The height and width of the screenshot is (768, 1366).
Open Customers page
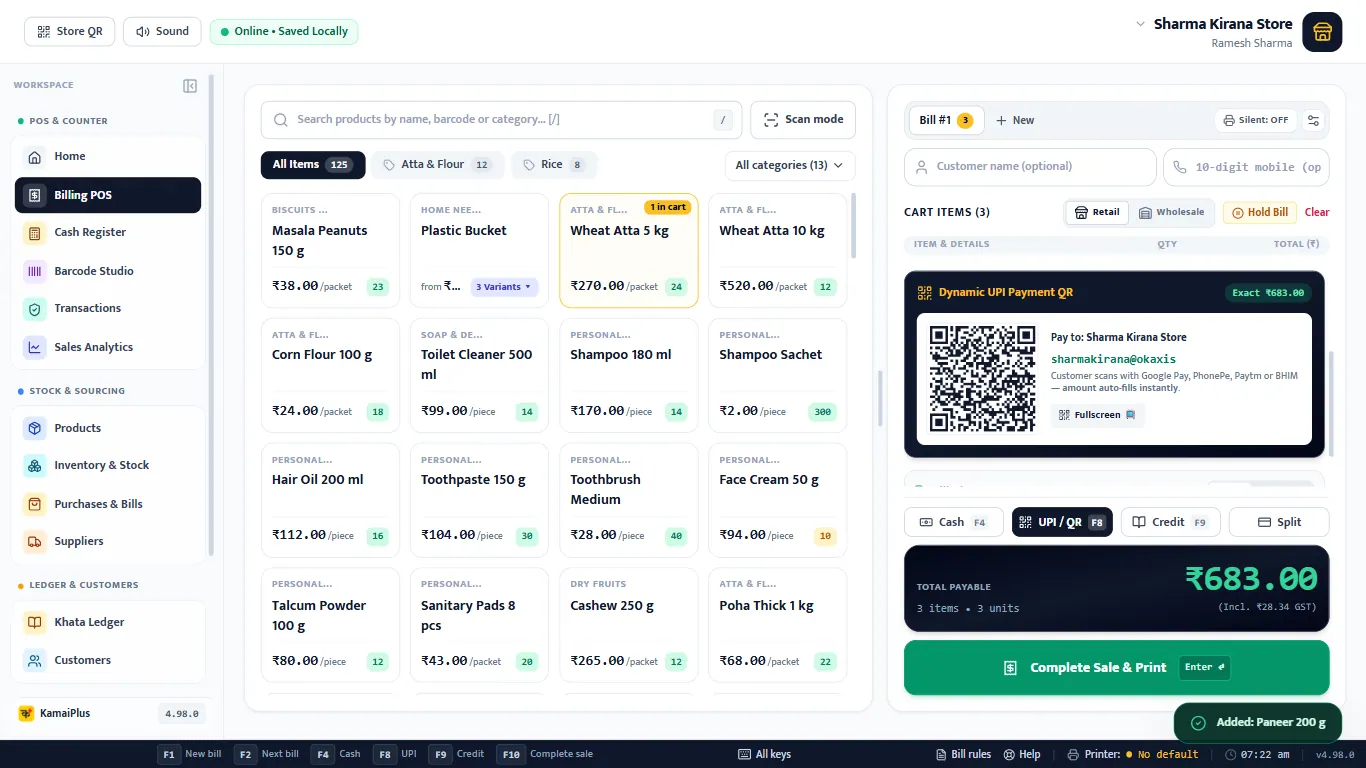tap(108, 660)
